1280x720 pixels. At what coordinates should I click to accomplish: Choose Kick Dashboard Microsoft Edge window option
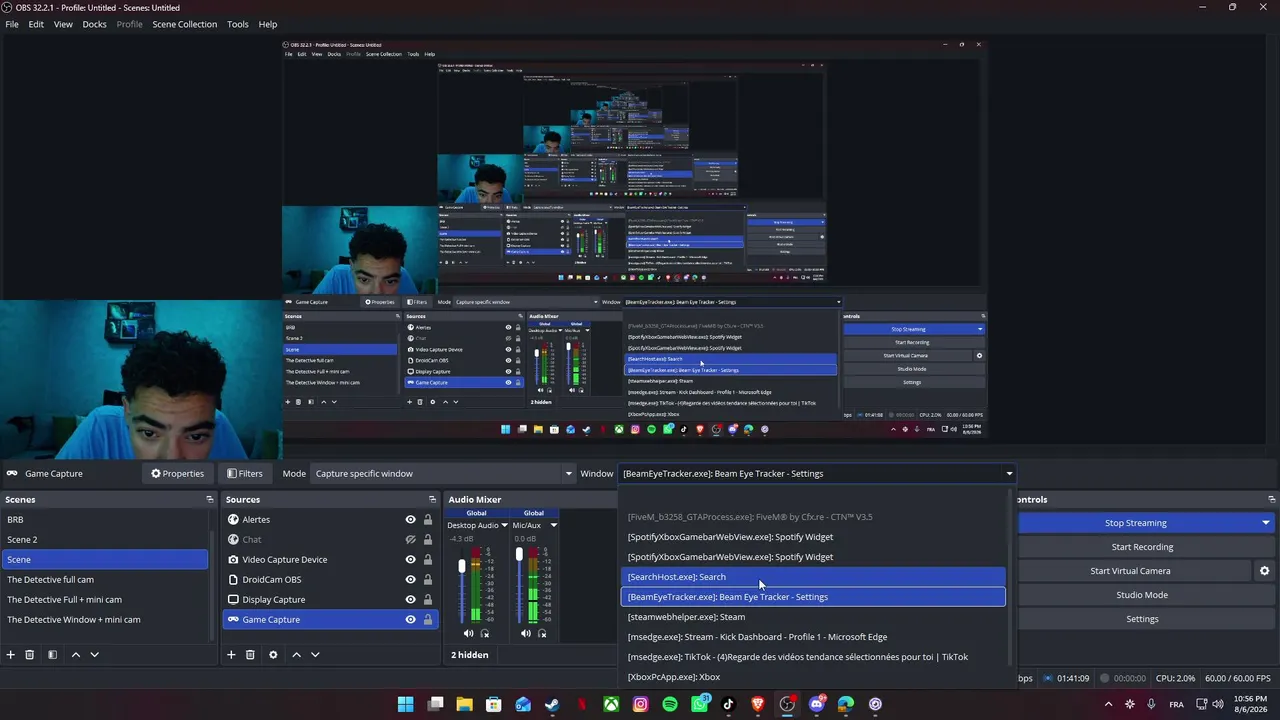point(813,637)
